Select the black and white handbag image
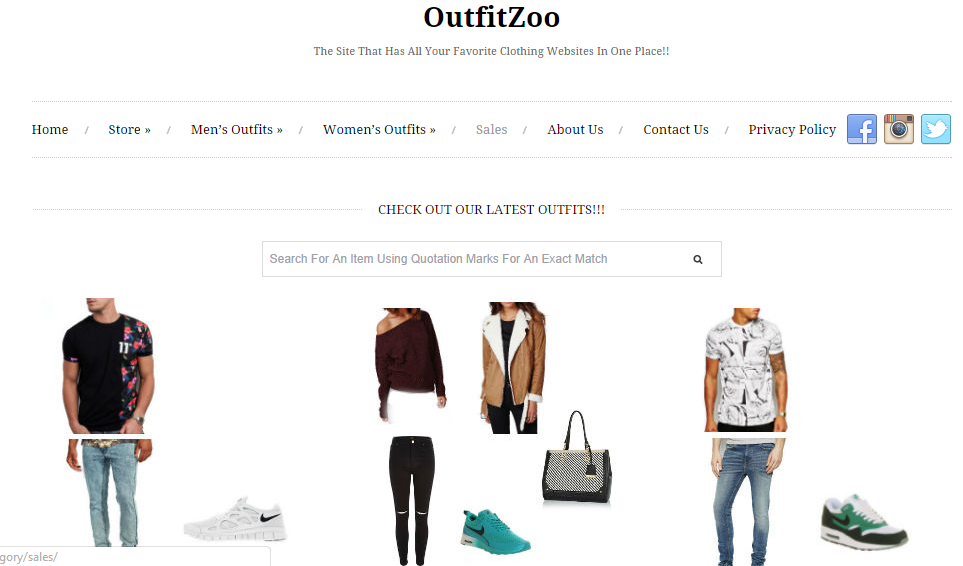 click(576, 458)
